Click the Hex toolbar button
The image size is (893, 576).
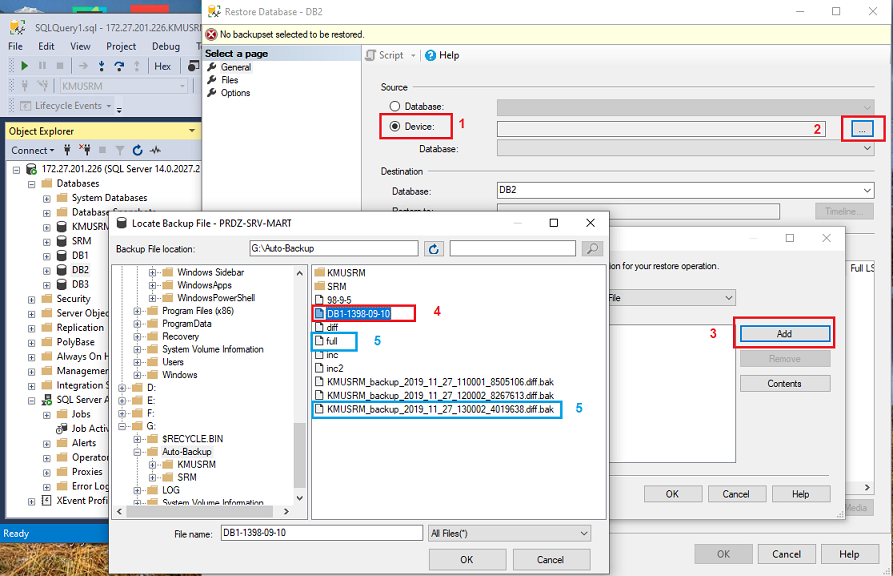click(162, 66)
